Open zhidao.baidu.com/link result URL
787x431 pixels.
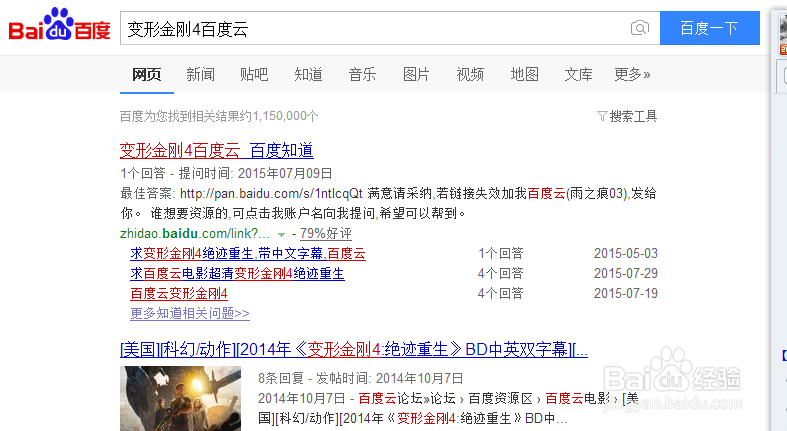(195, 233)
